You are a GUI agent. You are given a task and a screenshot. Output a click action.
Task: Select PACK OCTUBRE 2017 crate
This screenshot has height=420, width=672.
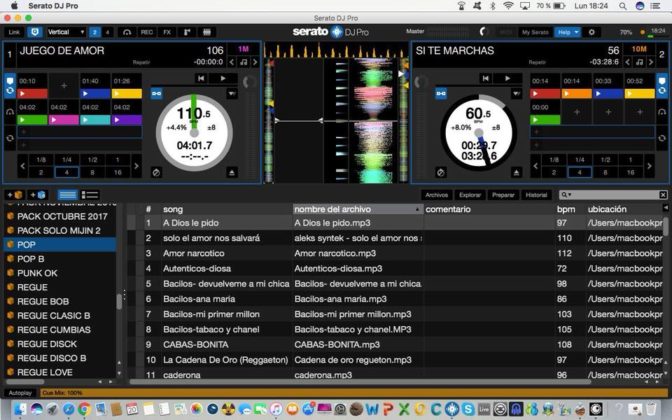click(x=60, y=216)
